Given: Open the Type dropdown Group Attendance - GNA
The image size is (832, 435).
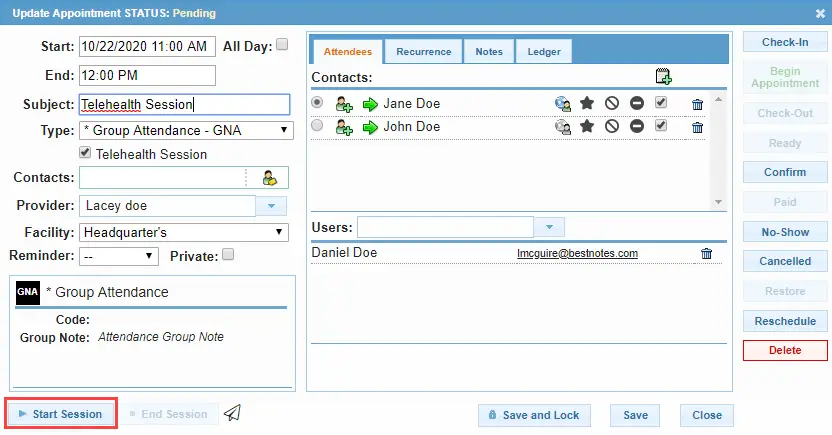Looking at the screenshot, I should pos(186,130).
